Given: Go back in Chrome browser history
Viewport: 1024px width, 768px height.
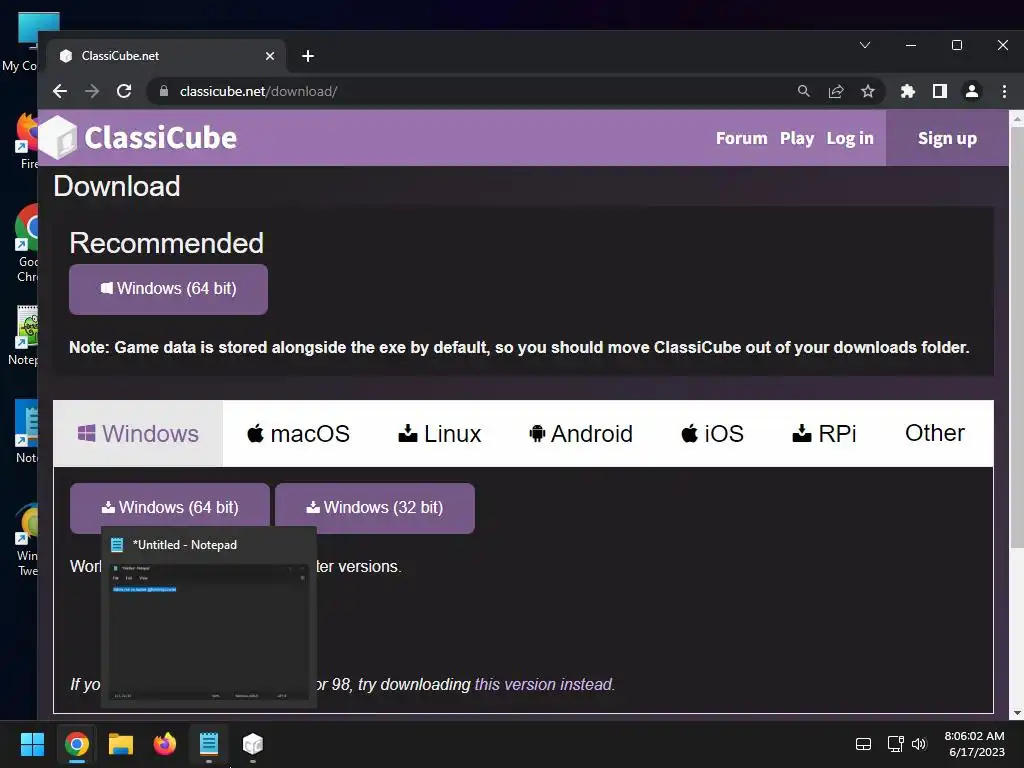Looking at the screenshot, I should (x=60, y=91).
